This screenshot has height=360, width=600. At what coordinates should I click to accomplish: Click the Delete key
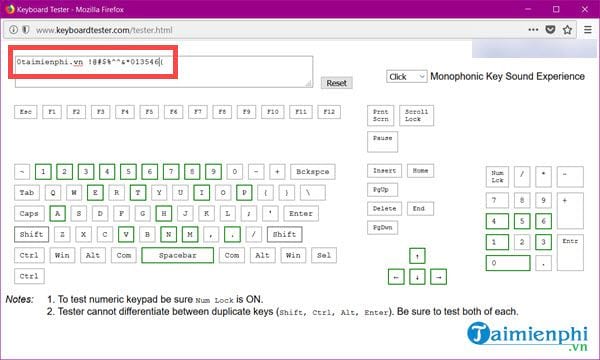coord(385,209)
